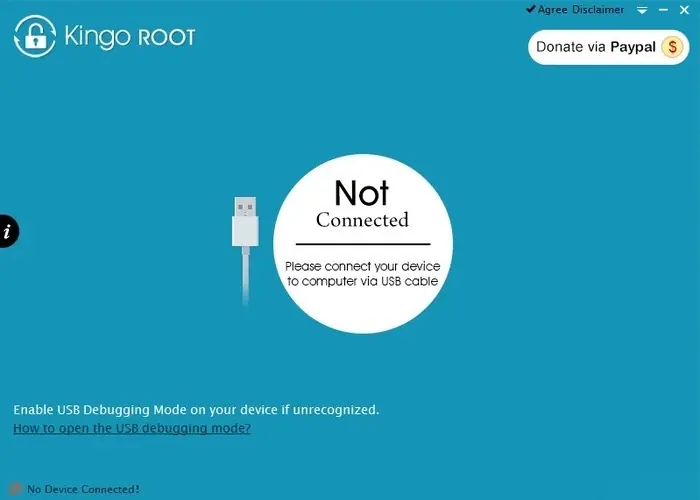Click the large "Not" heading in circle
This screenshot has height=500, width=700.
click(362, 193)
